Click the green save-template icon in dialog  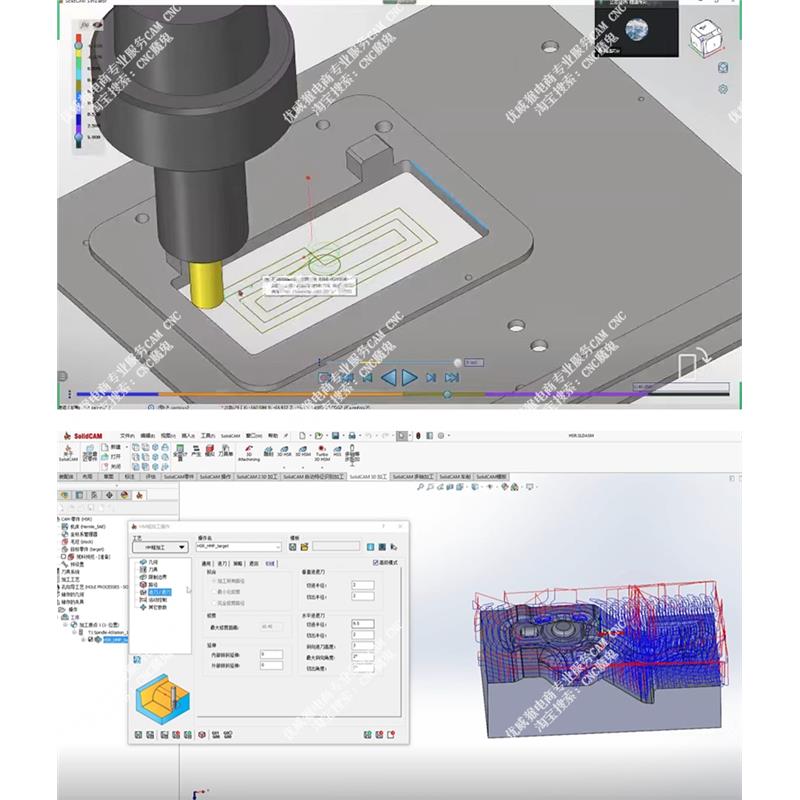(x=292, y=547)
